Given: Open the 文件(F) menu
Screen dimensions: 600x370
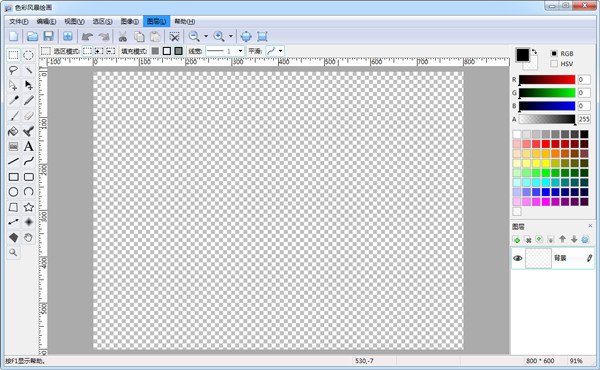Looking at the screenshot, I should [x=19, y=21].
